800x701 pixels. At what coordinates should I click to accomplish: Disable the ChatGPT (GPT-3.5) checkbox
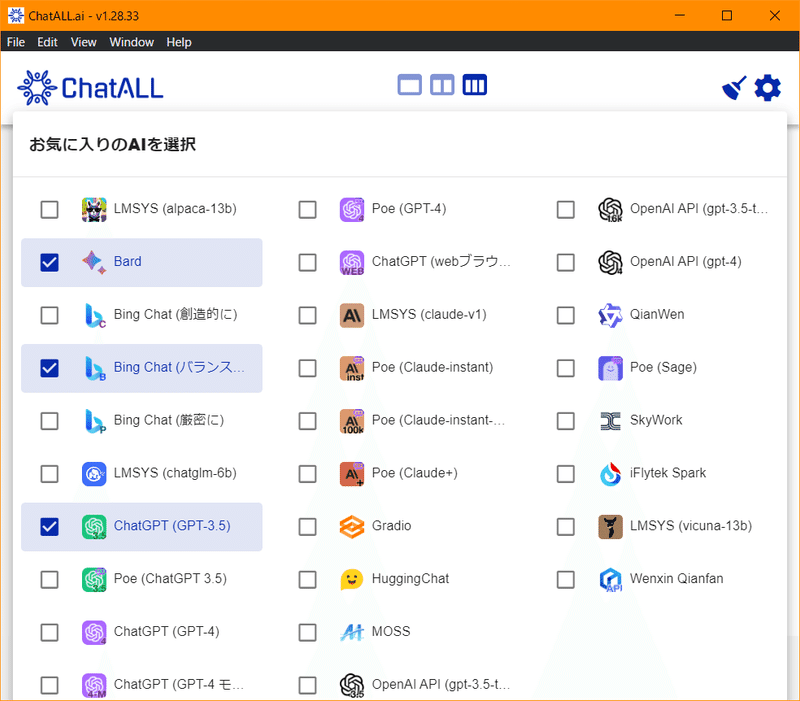point(49,526)
